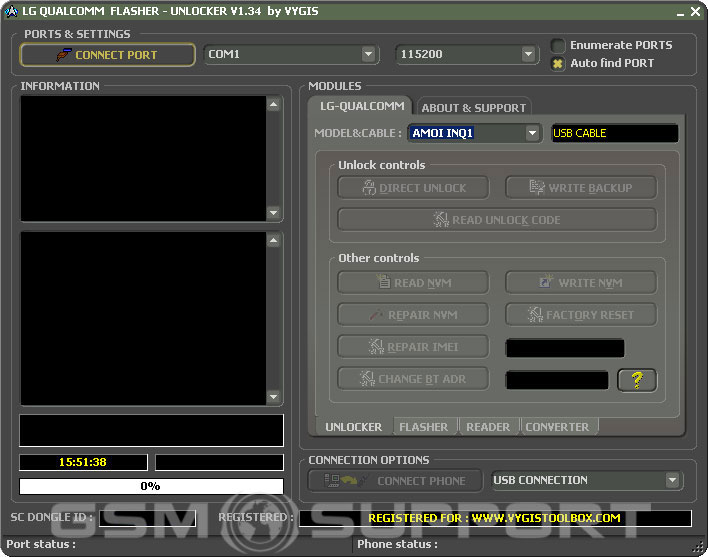Click the 15:51:38 time display
This screenshot has width=708, height=557.
click(x=83, y=462)
